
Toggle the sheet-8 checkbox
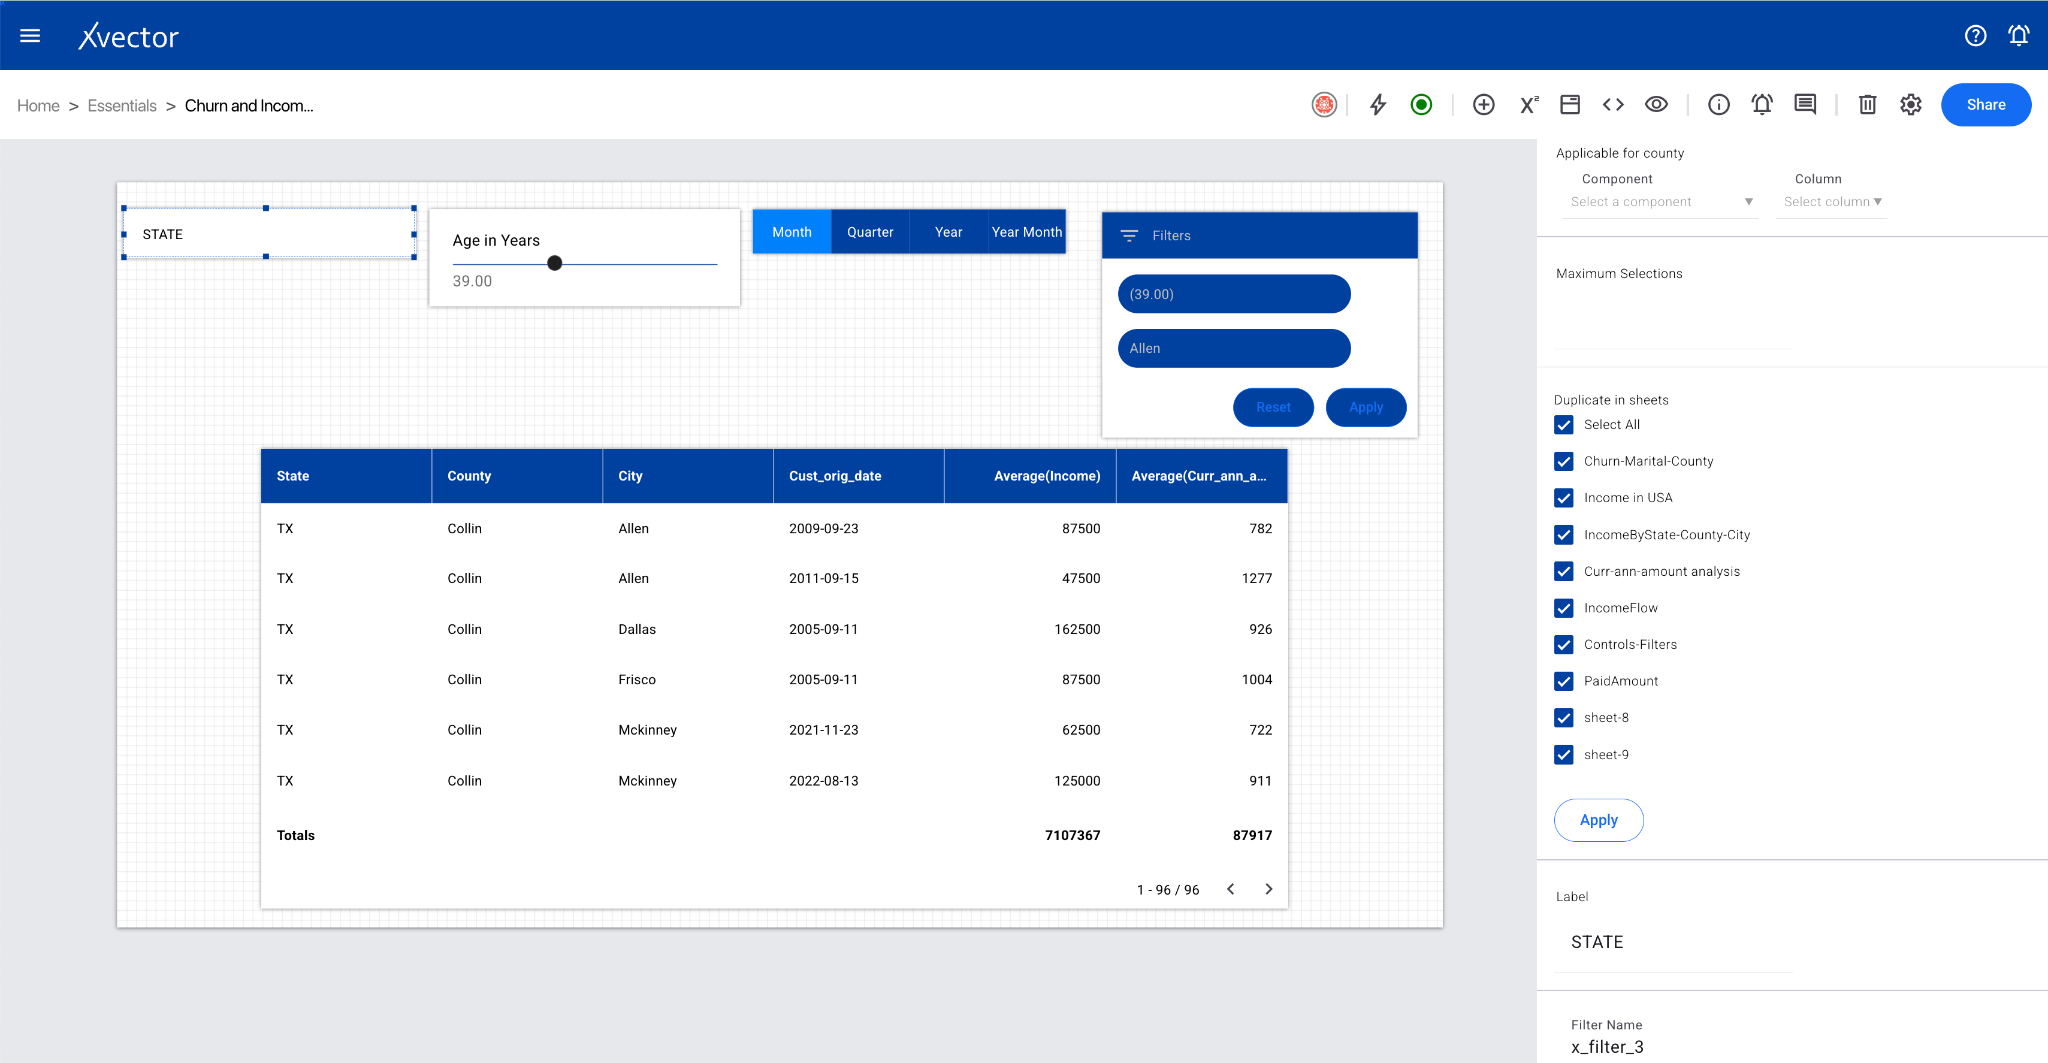pyautogui.click(x=1564, y=718)
